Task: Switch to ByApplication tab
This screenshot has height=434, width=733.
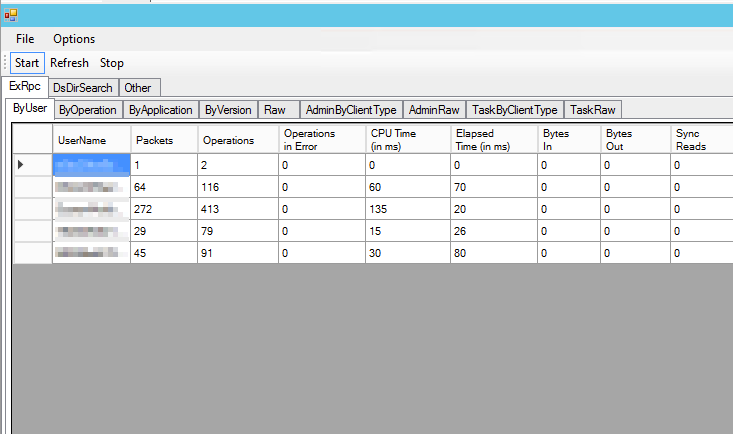Action: [x=160, y=110]
